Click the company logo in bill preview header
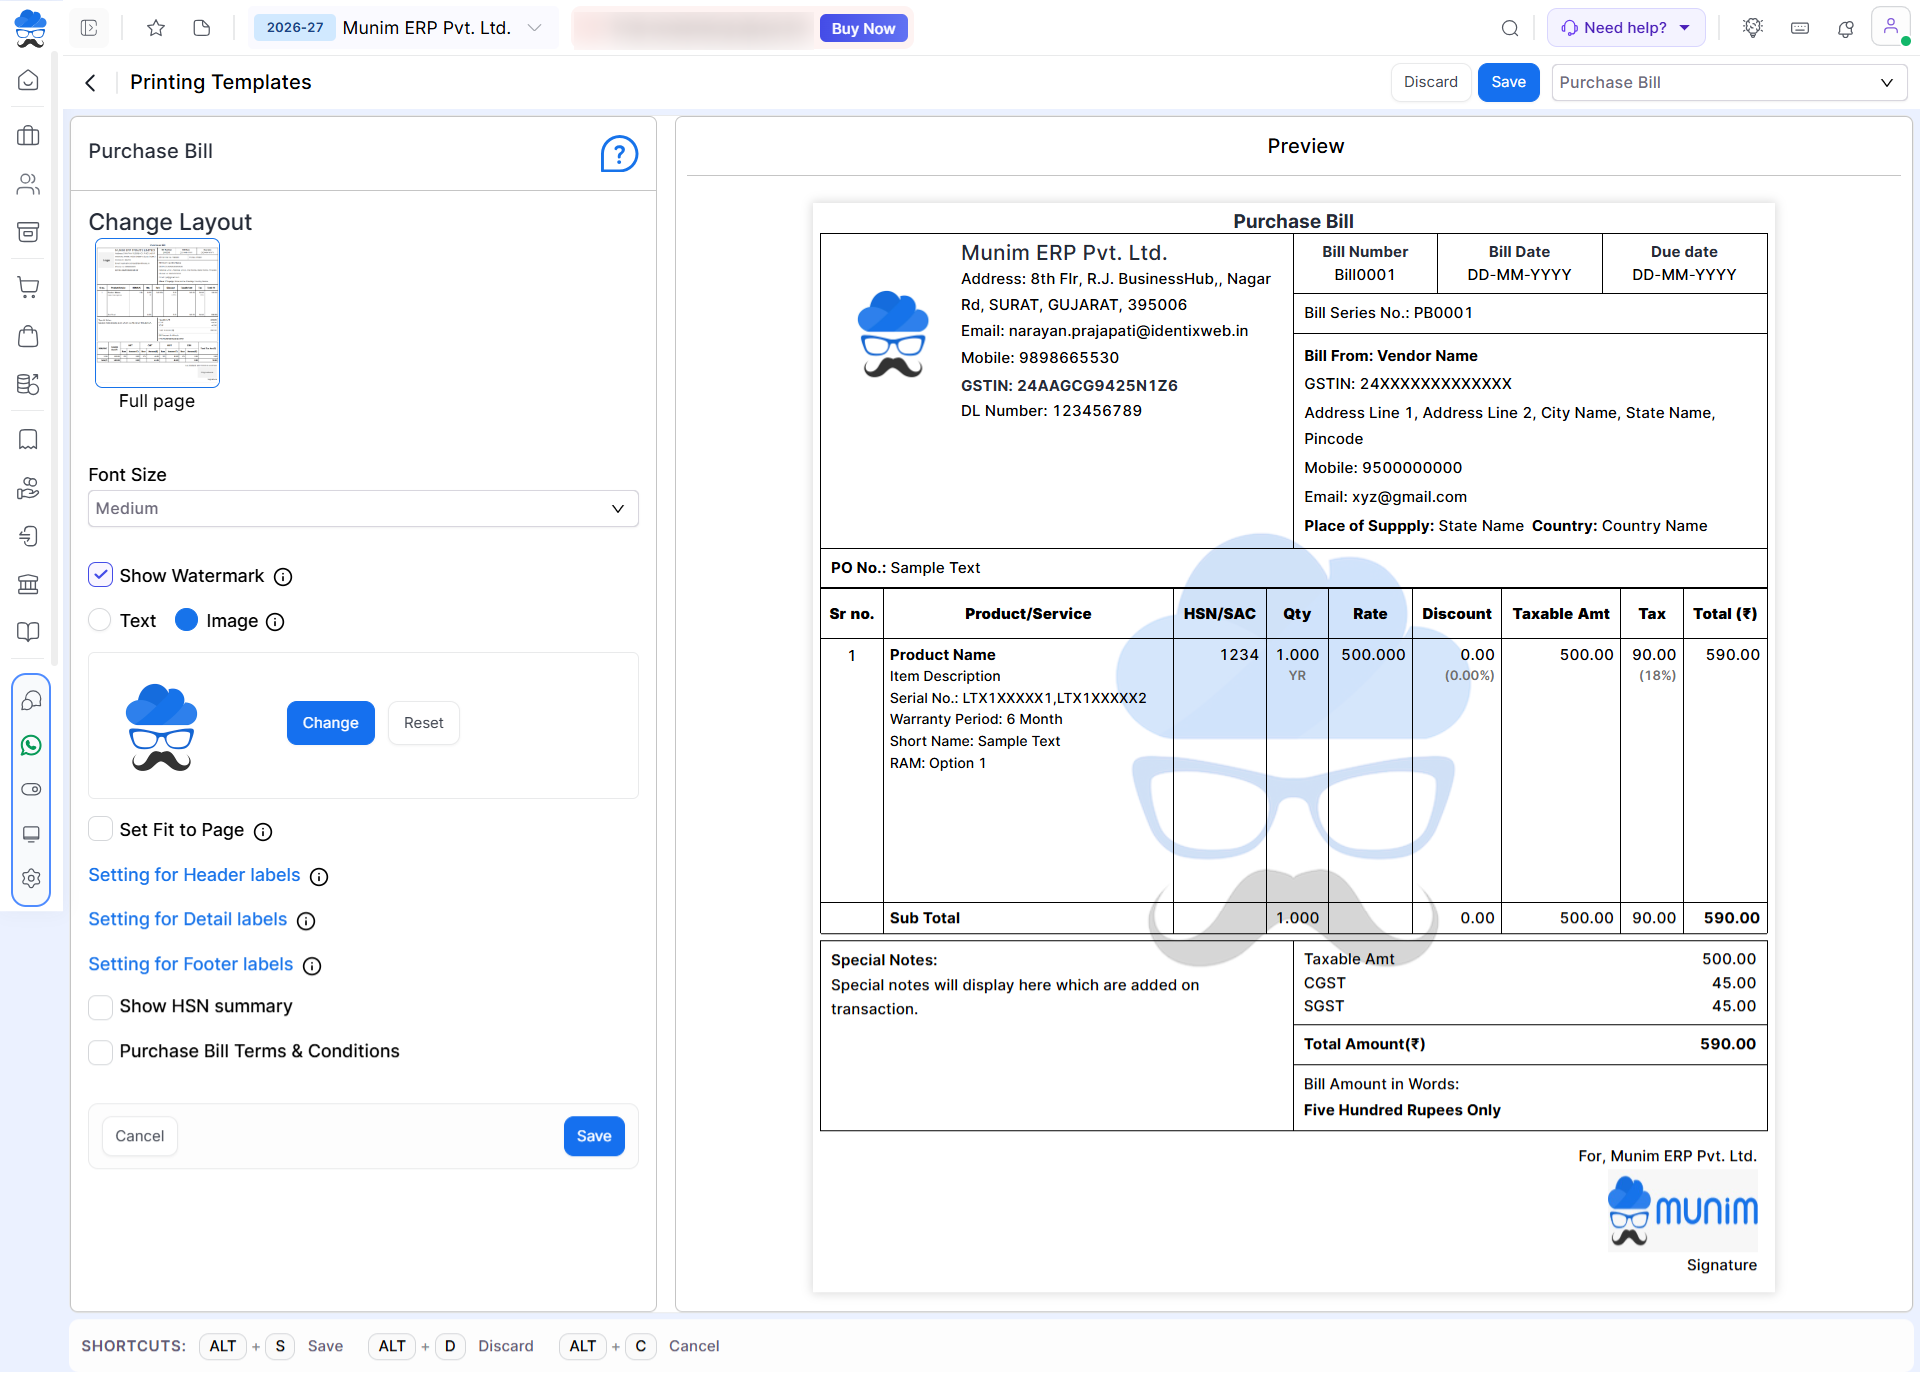 pyautogui.click(x=893, y=334)
